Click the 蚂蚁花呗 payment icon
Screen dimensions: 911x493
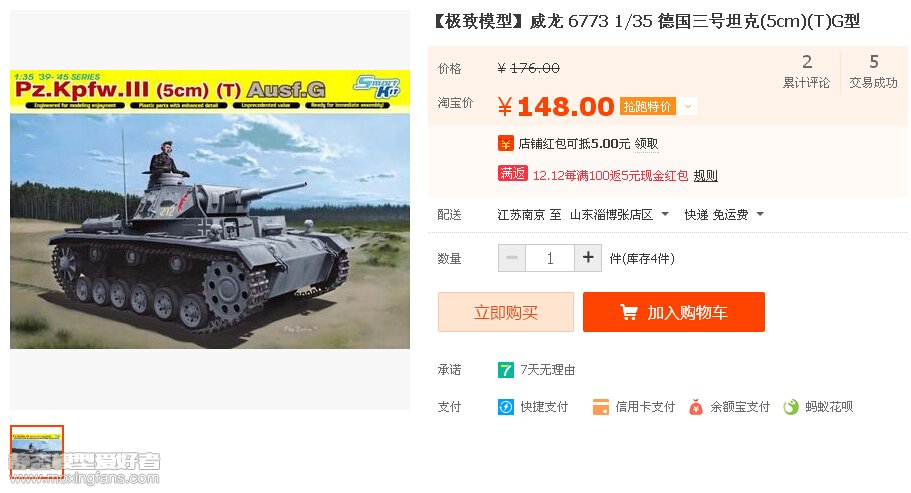(791, 407)
